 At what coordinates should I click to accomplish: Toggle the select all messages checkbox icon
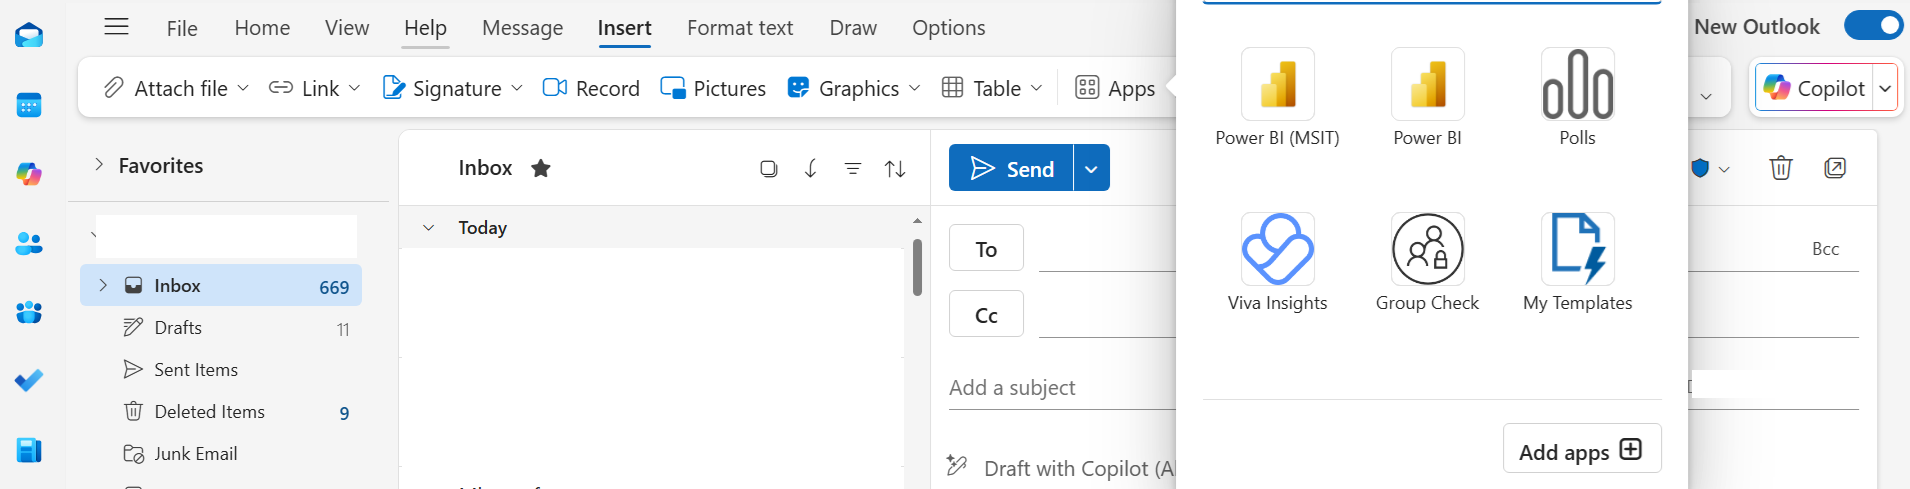point(768,169)
